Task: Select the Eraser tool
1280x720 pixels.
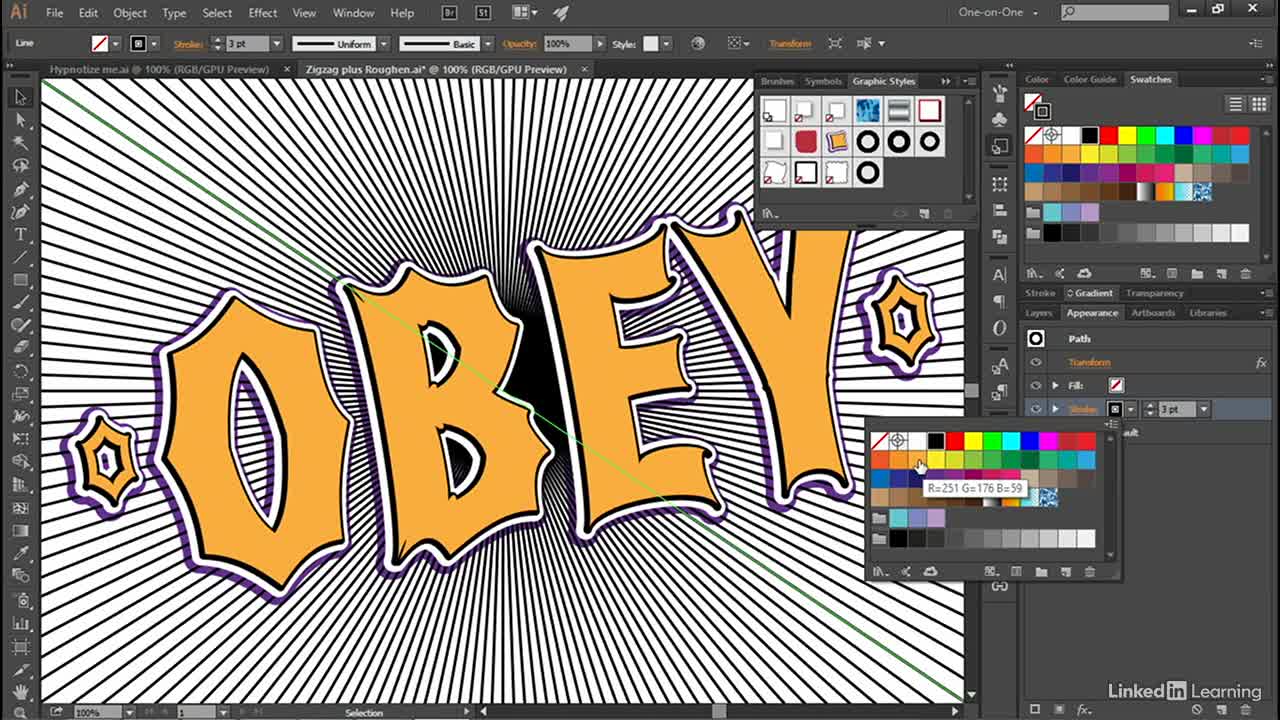Action: click(x=20, y=348)
